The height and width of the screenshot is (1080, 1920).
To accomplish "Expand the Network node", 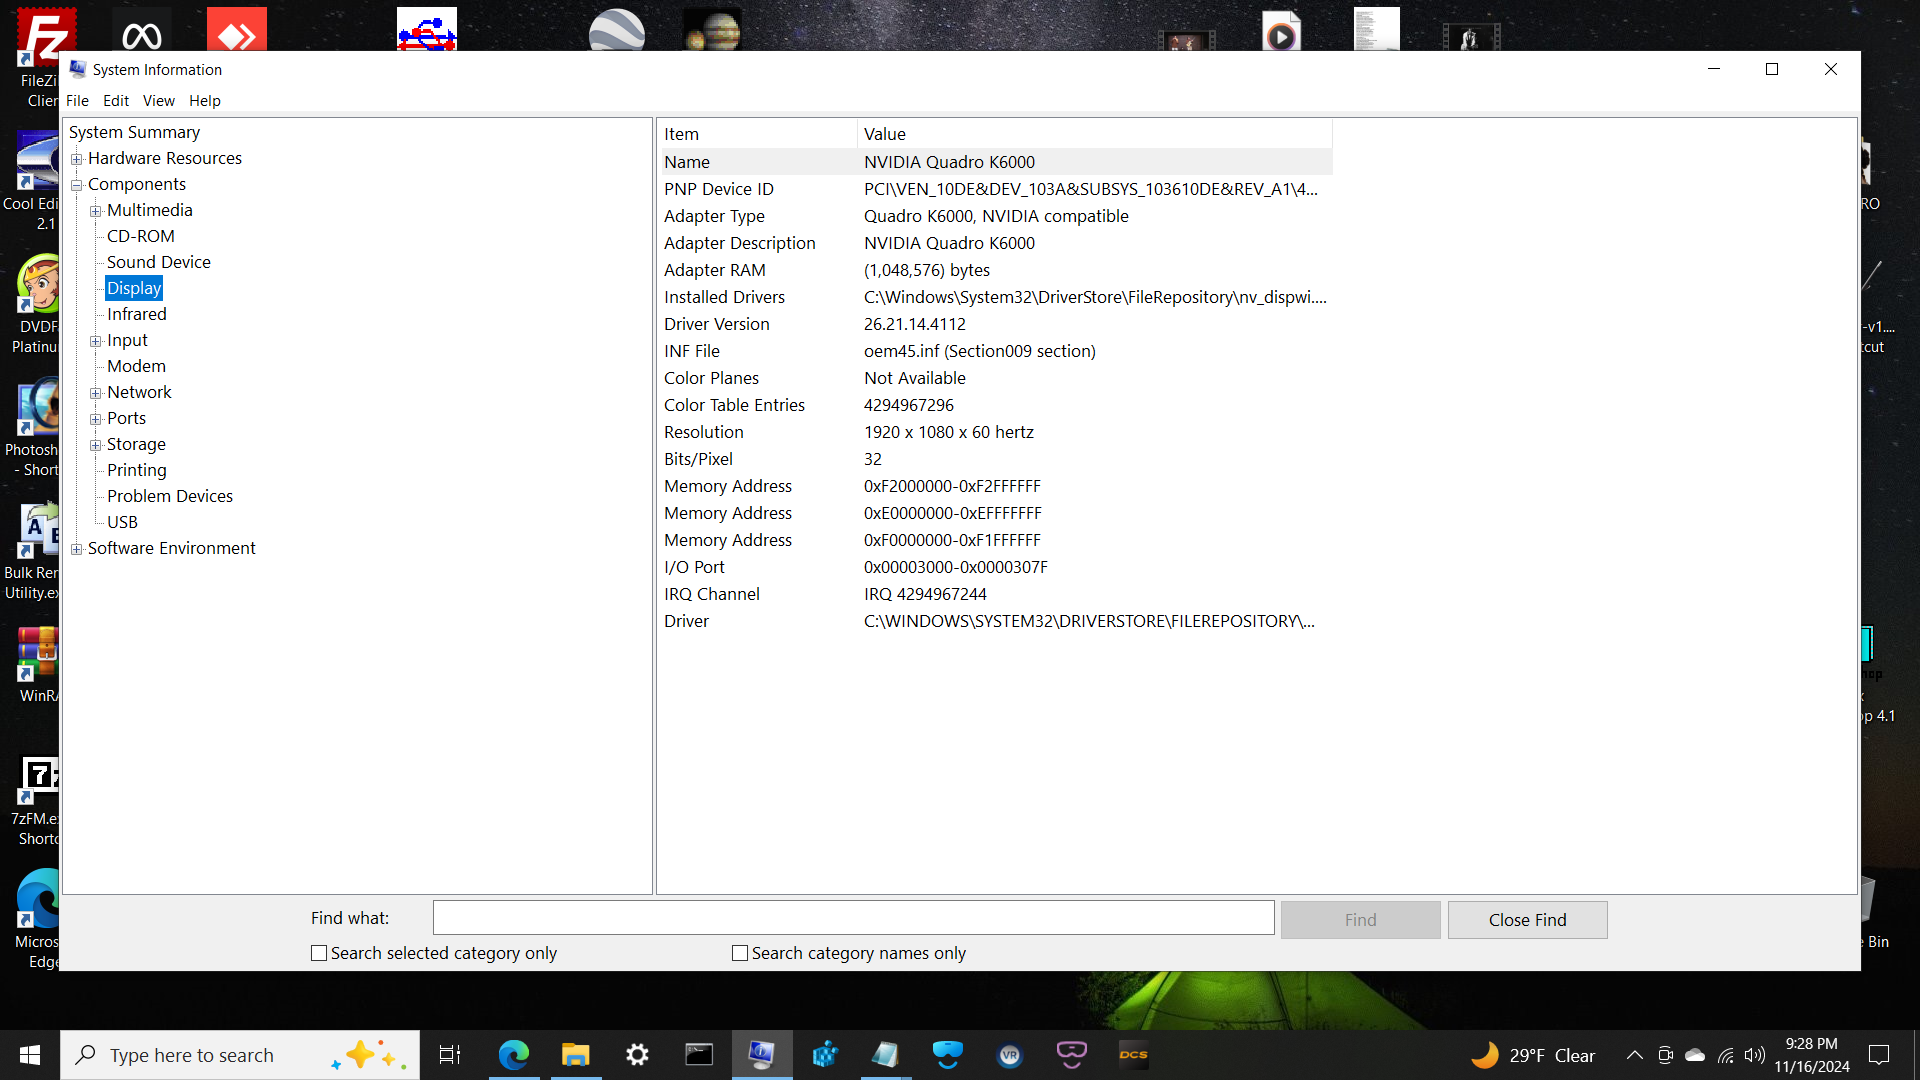I will (95, 393).
